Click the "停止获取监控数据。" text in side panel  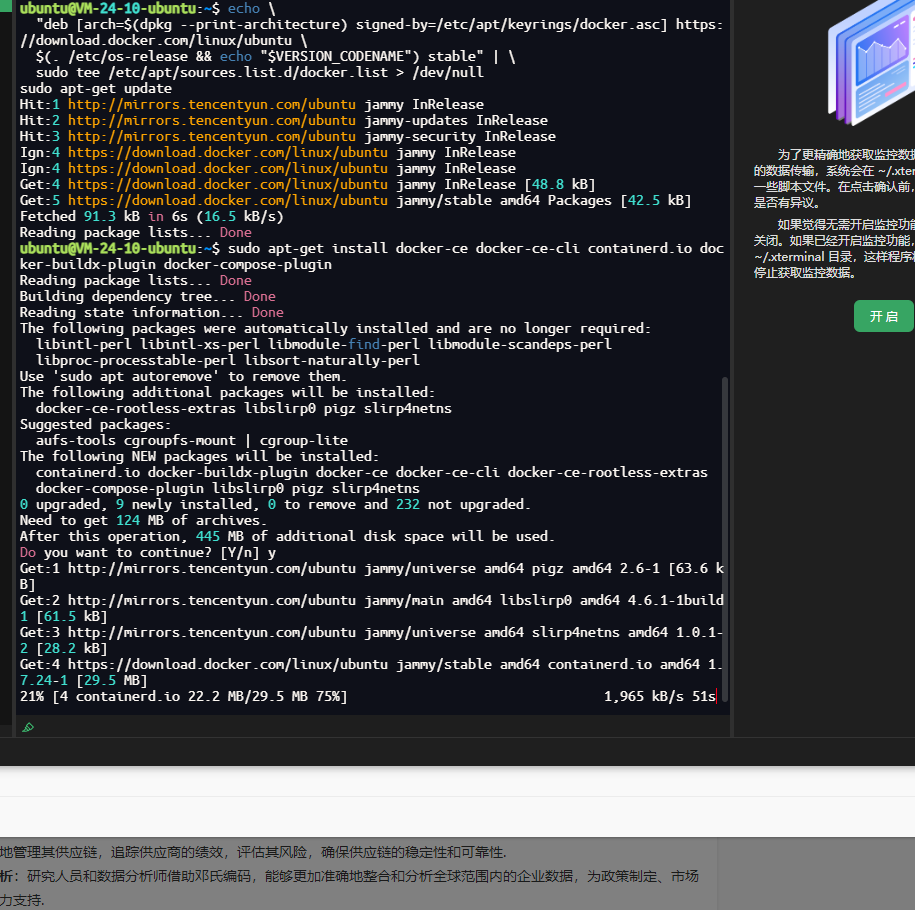(804, 273)
